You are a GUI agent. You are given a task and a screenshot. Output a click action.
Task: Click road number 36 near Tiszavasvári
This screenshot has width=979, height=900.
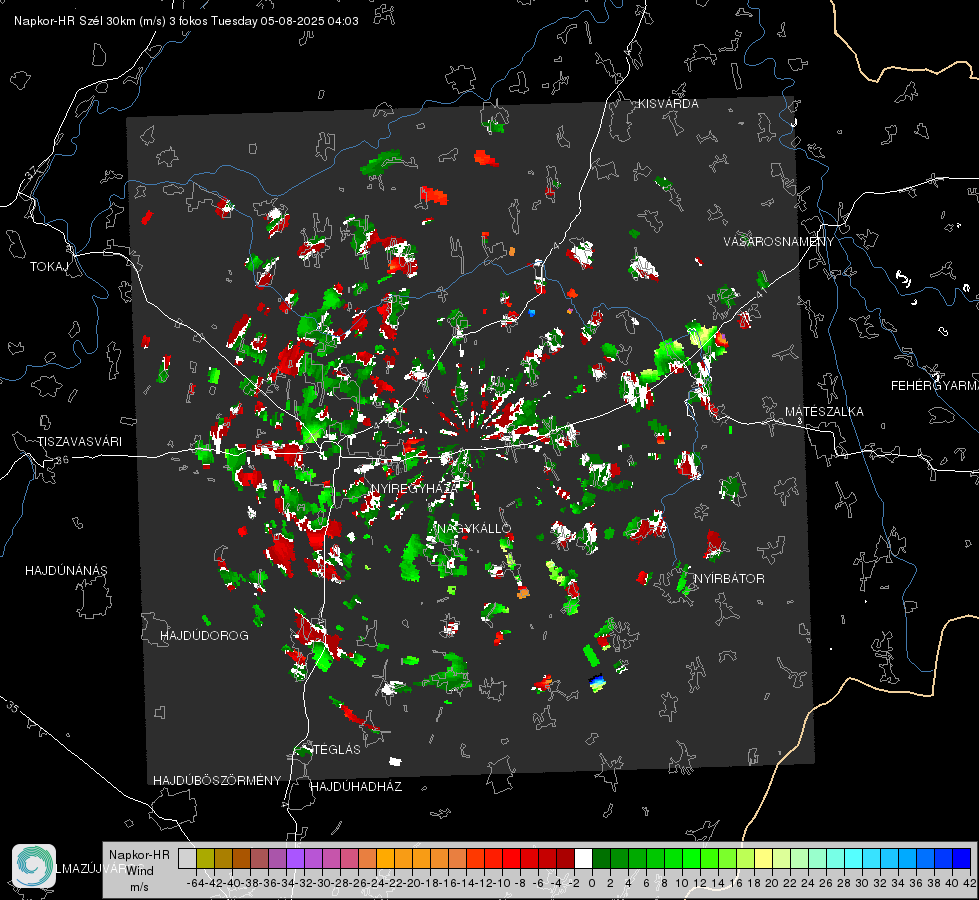tap(62, 460)
